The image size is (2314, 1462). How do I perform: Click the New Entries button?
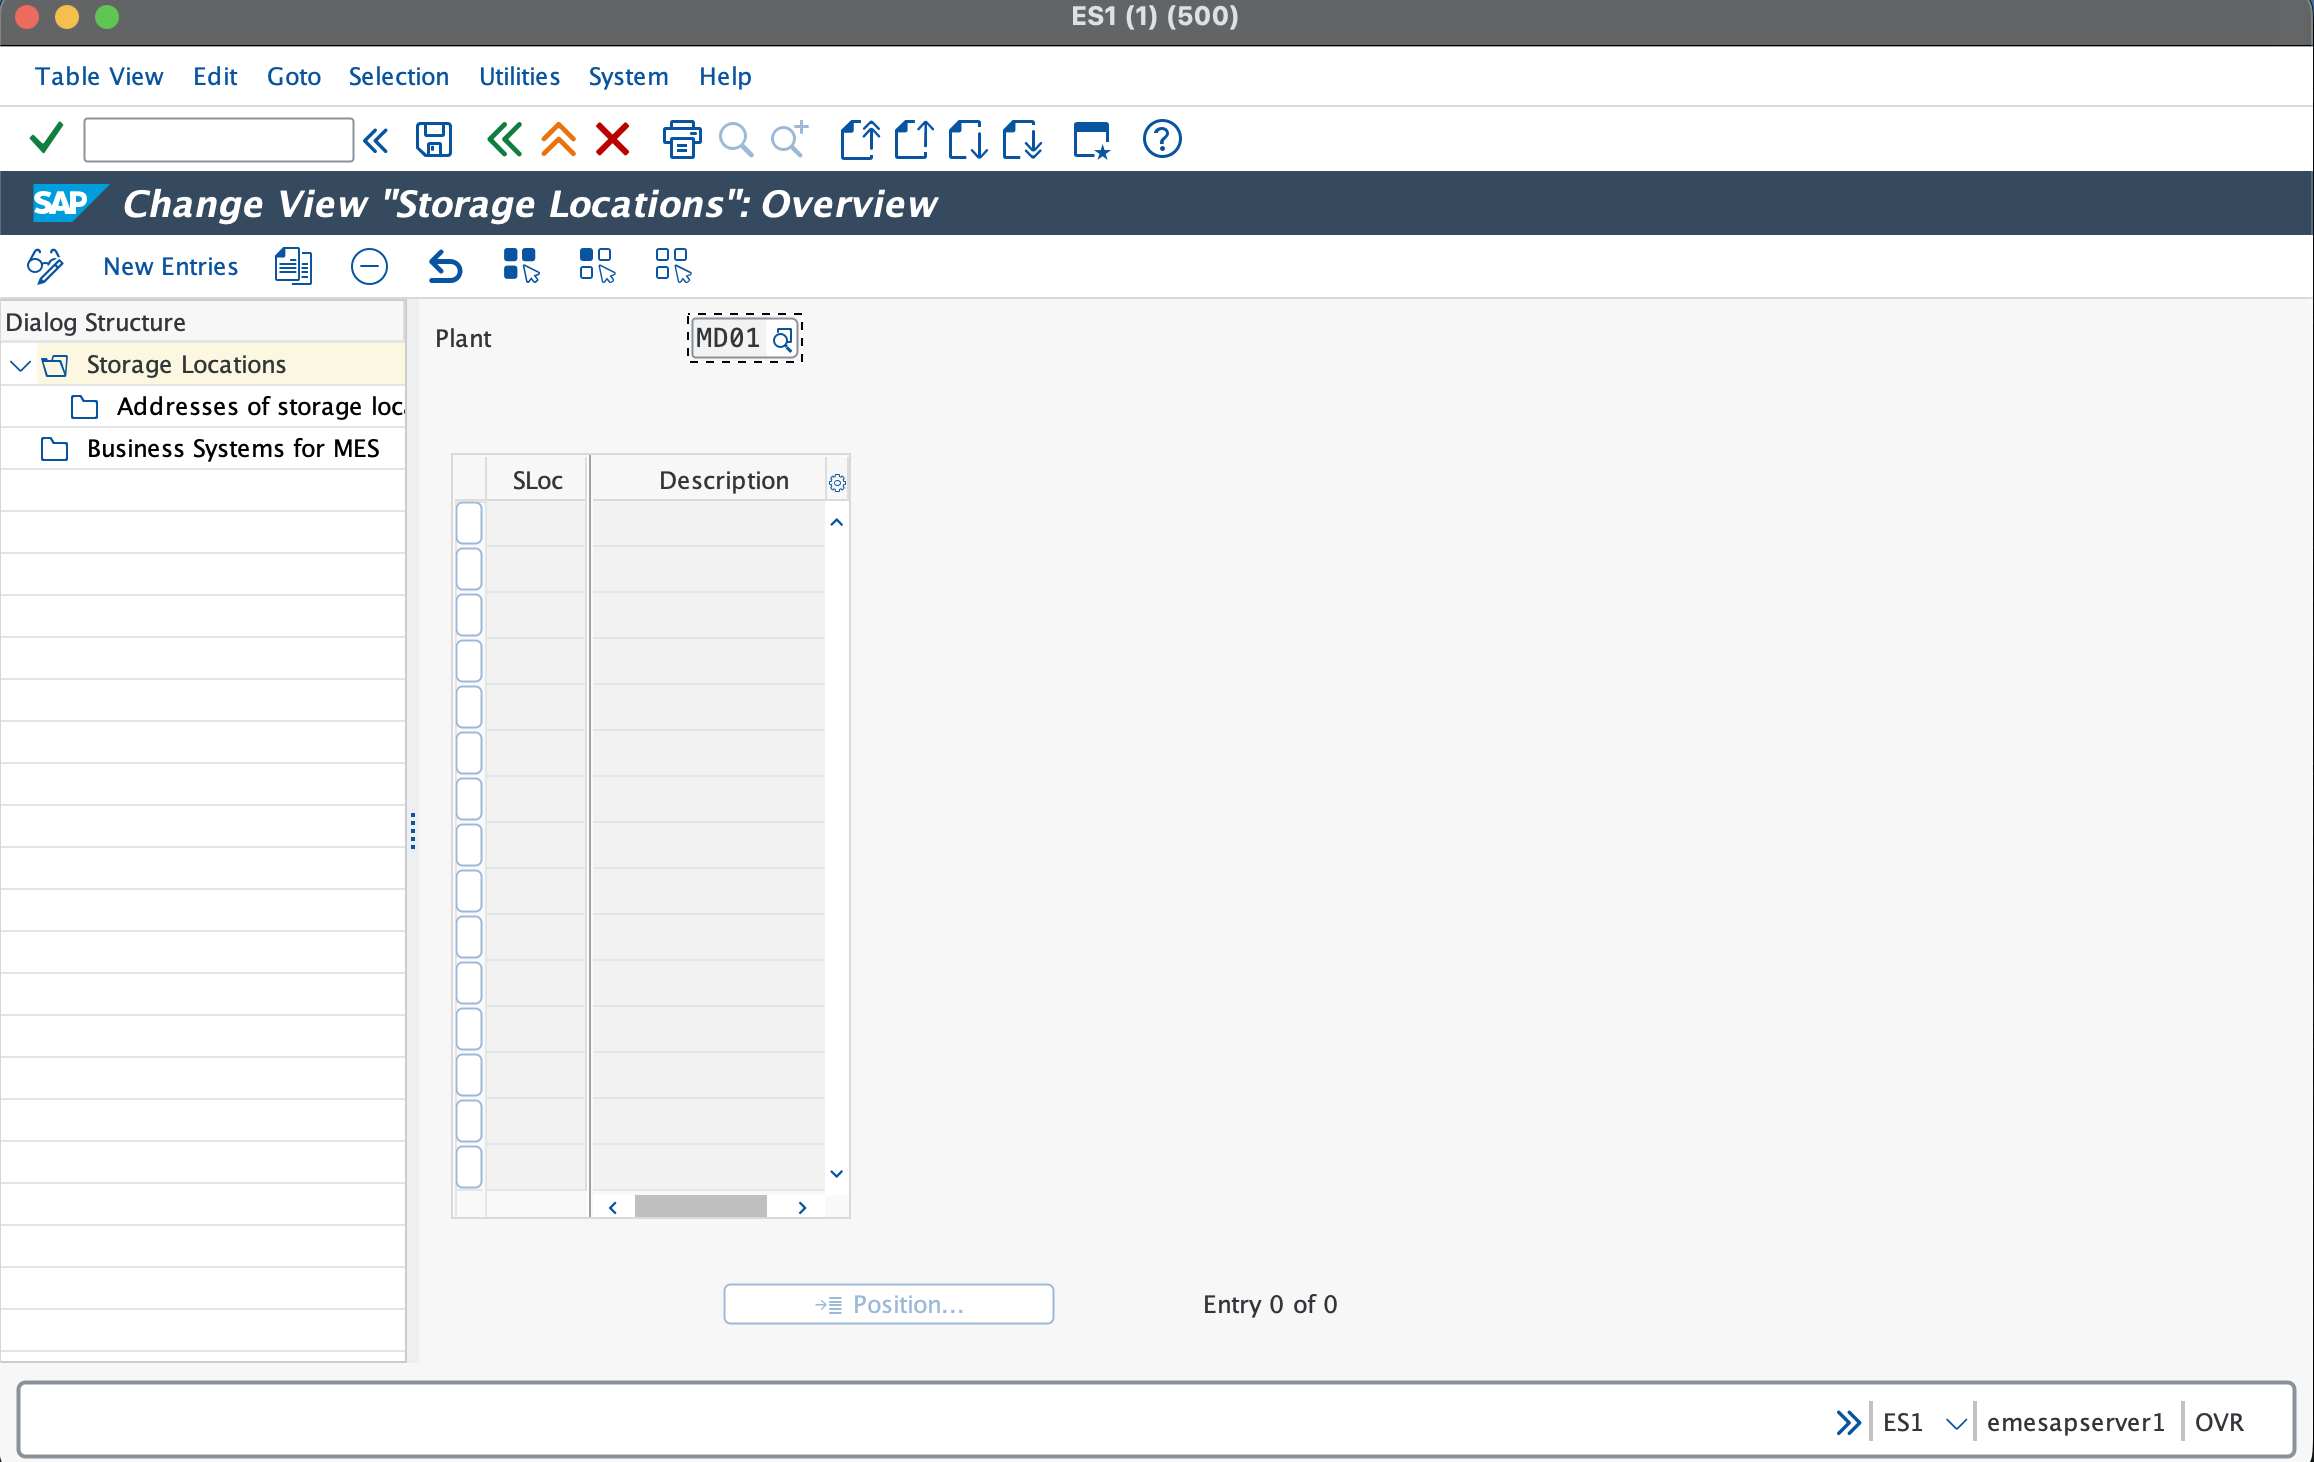coord(171,266)
